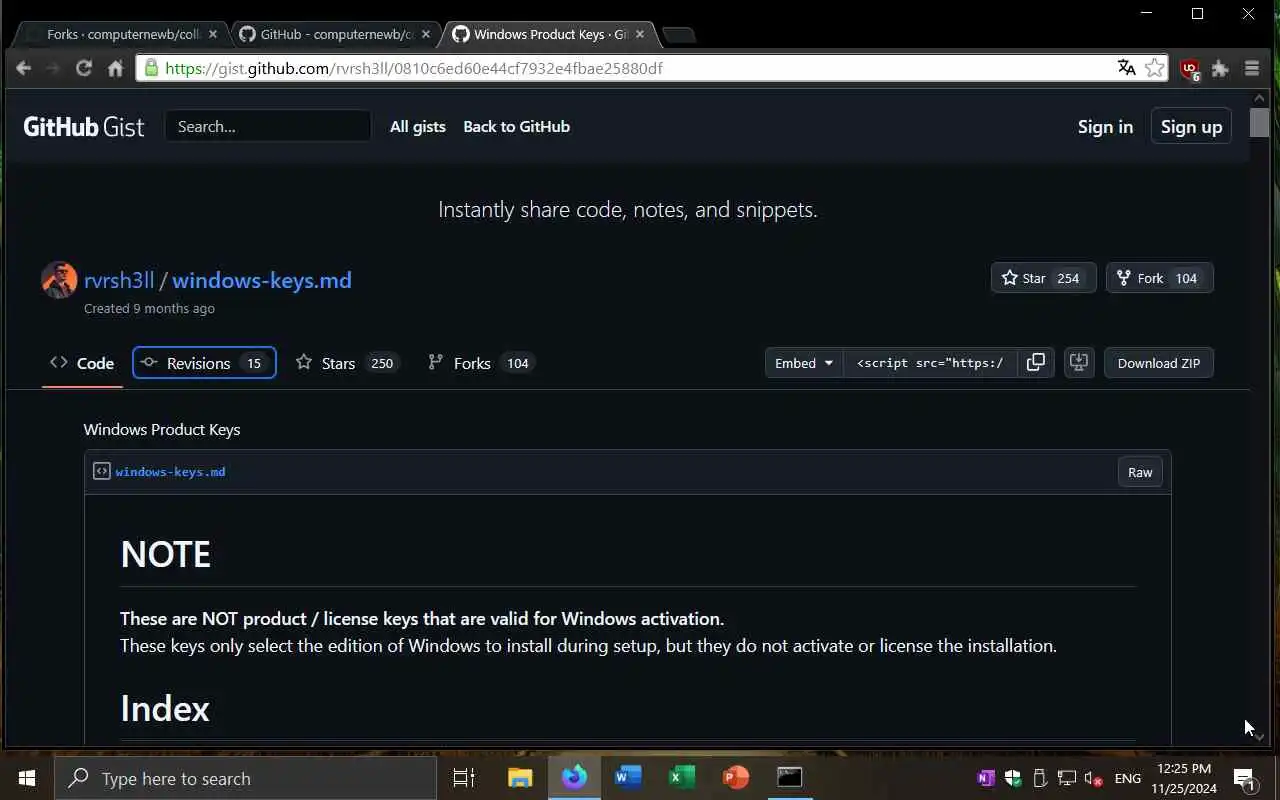Click the fork count 104 beside Fork

click(x=1186, y=278)
